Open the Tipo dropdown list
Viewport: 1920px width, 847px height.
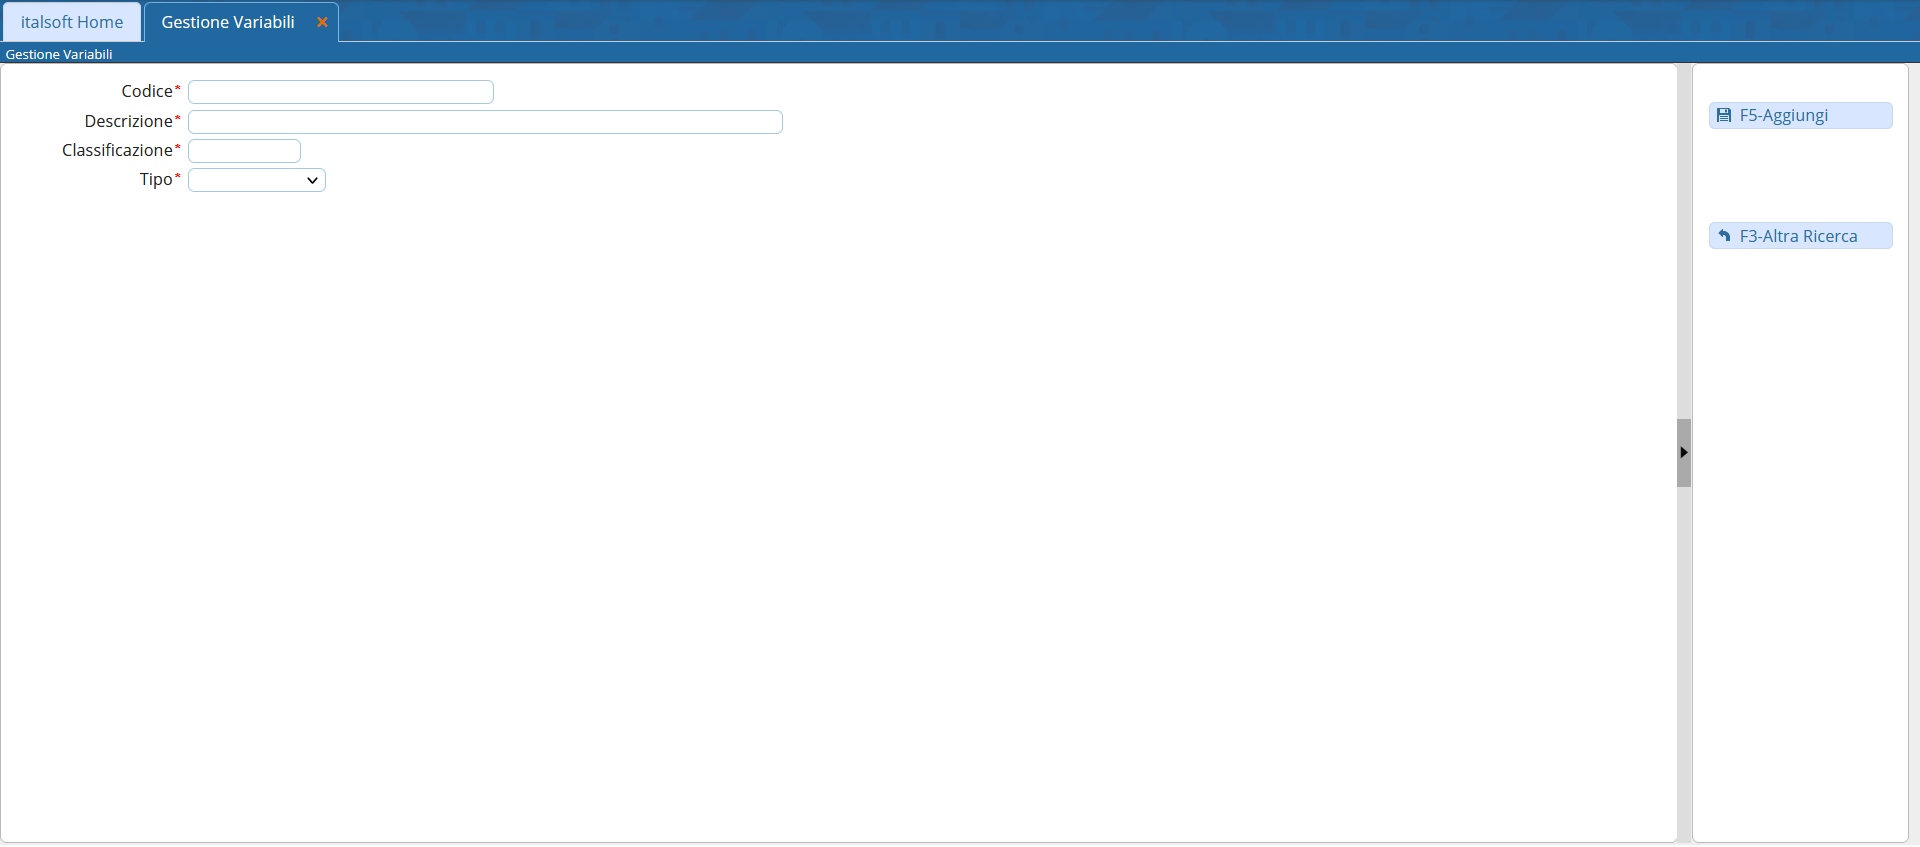coord(257,180)
